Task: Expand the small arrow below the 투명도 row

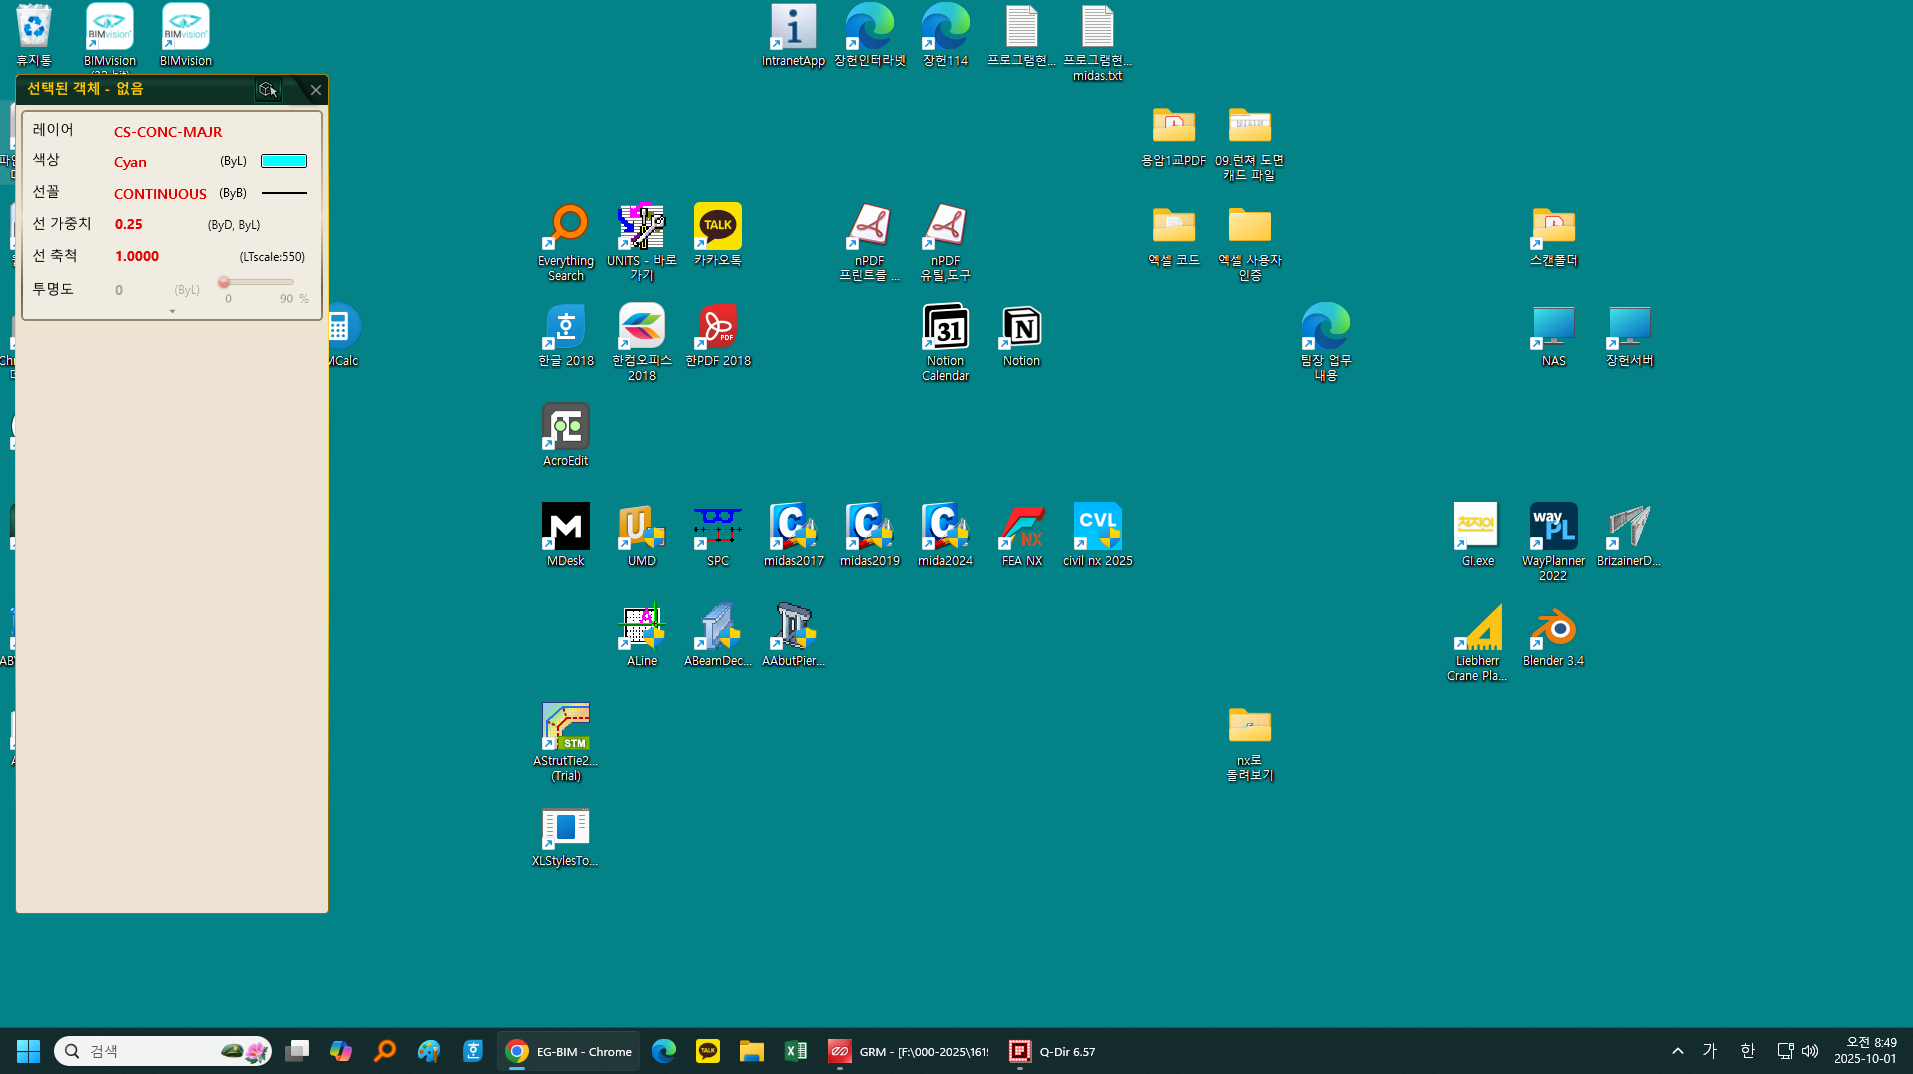Action: pyautogui.click(x=172, y=312)
